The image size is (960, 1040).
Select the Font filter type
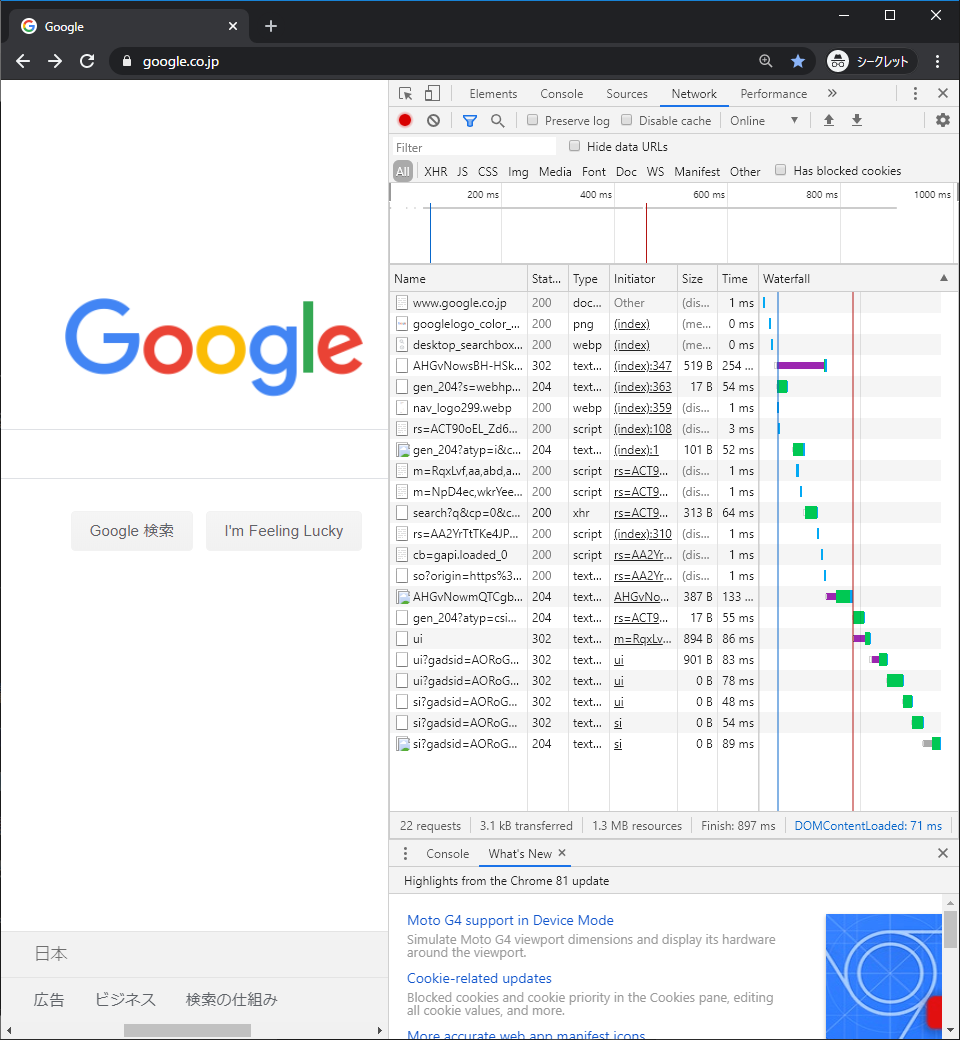tap(594, 172)
